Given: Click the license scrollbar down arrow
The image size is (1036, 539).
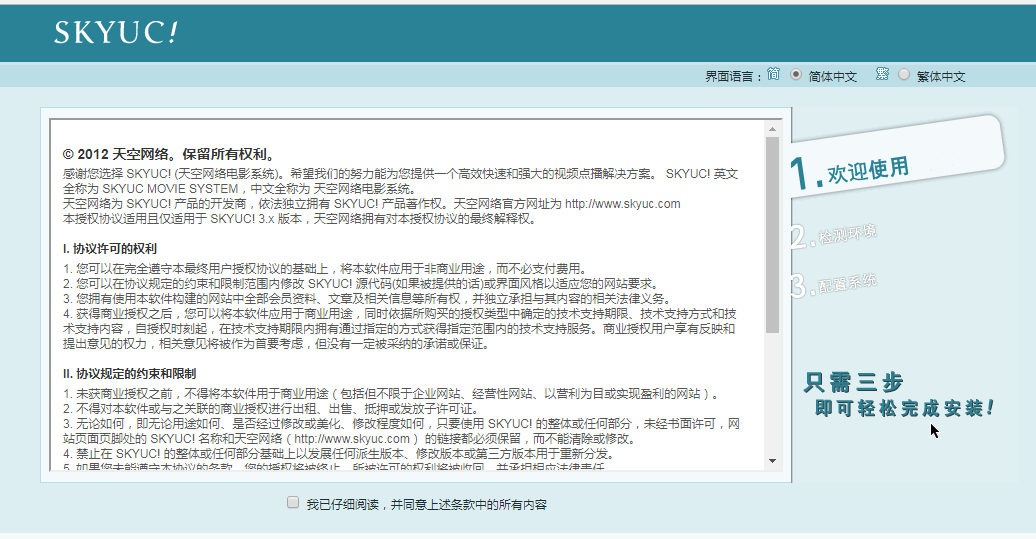Looking at the screenshot, I should tap(772, 461).
